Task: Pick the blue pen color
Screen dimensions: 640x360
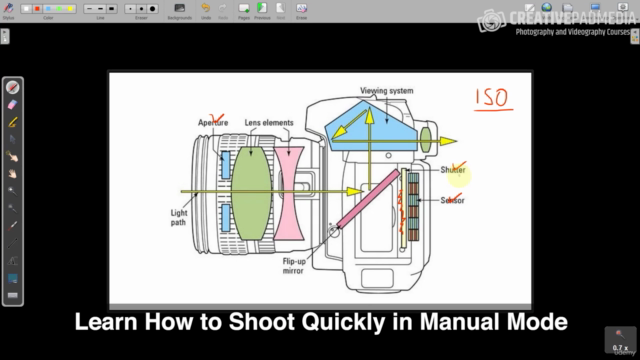Action: tap(48, 9)
